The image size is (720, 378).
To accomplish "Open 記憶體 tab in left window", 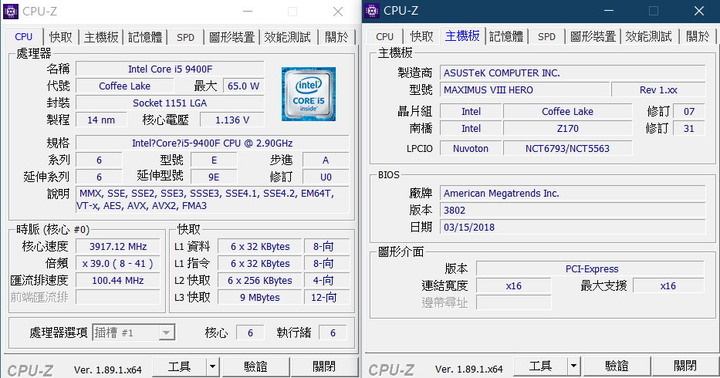I will coord(145,37).
